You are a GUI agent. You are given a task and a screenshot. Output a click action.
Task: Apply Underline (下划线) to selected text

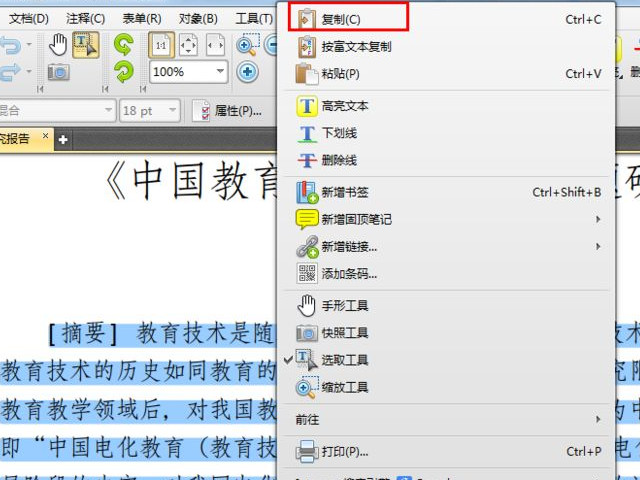(x=448, y=133)
